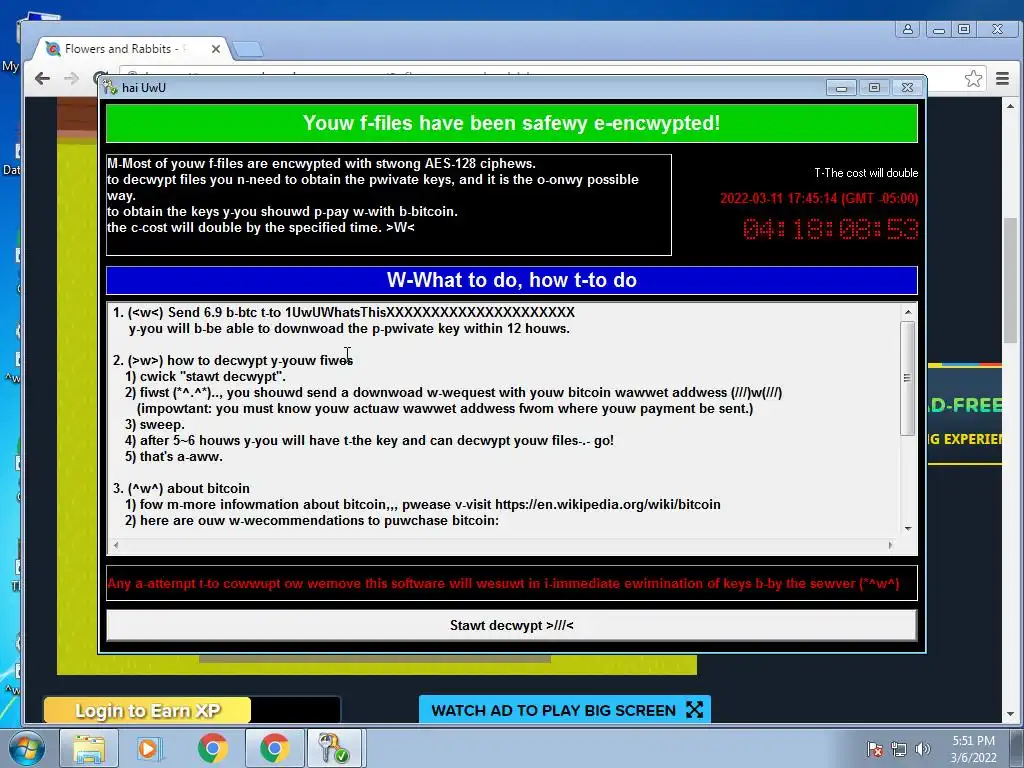Bookmark the page with star icon
The image size is (1024, 768).
973,78
